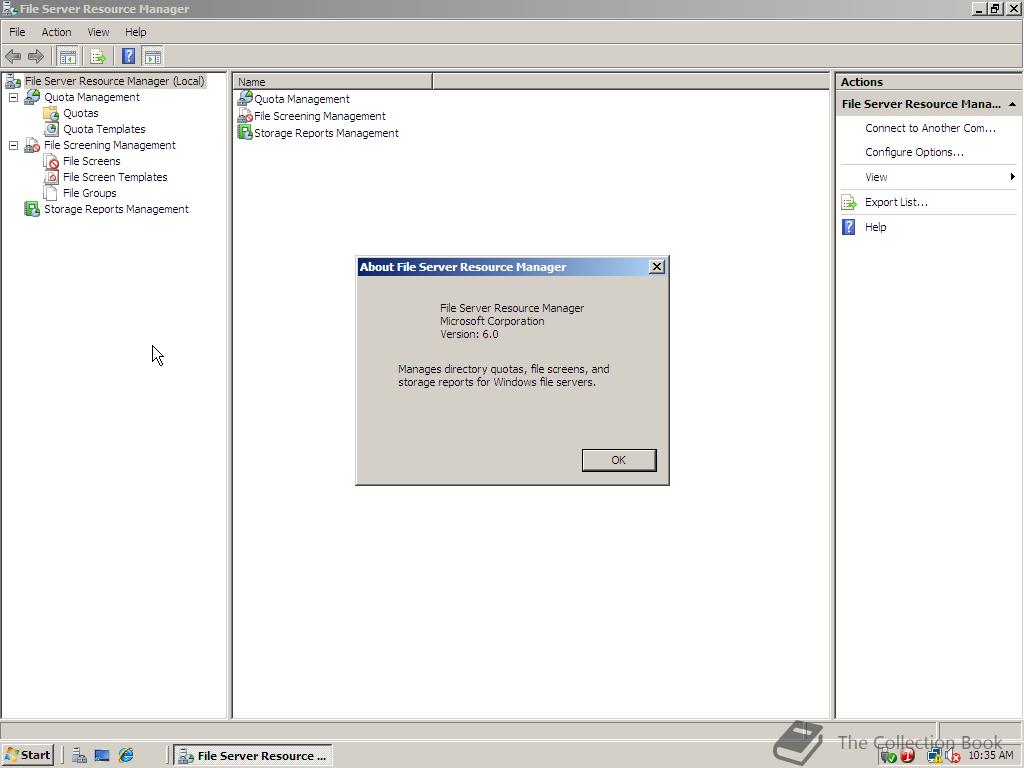
Task: Click the muted volume tray icon
Action: (953, 756)
